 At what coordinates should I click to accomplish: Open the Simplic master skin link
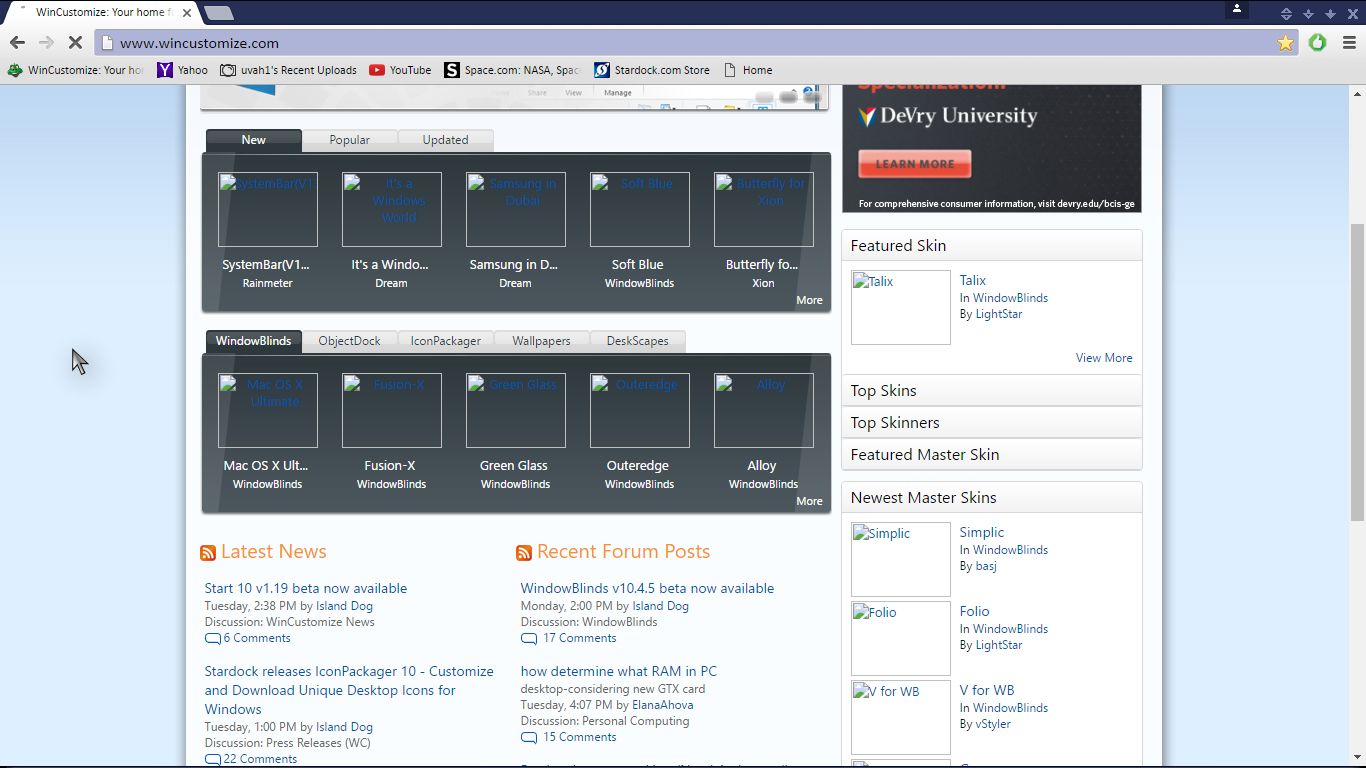click(982, 533)
